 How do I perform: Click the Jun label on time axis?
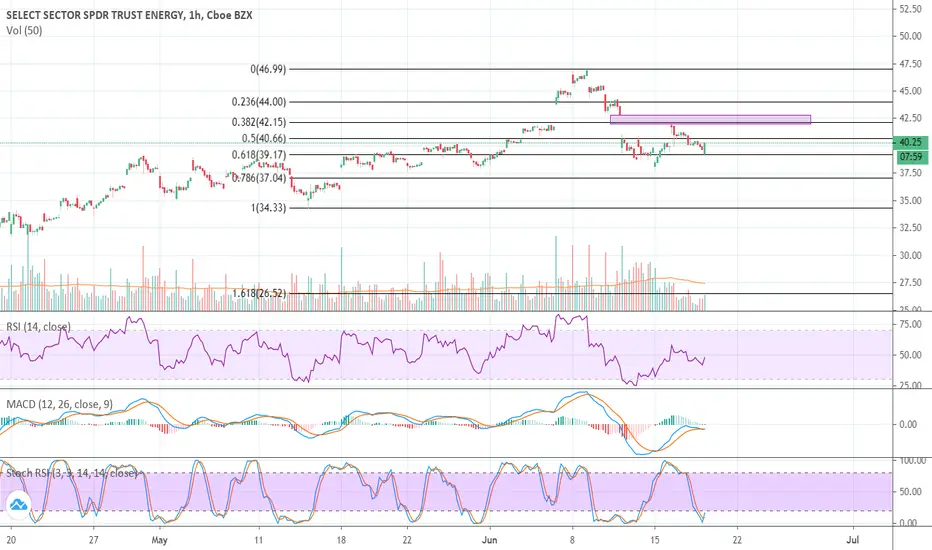(x=489, y=540)
